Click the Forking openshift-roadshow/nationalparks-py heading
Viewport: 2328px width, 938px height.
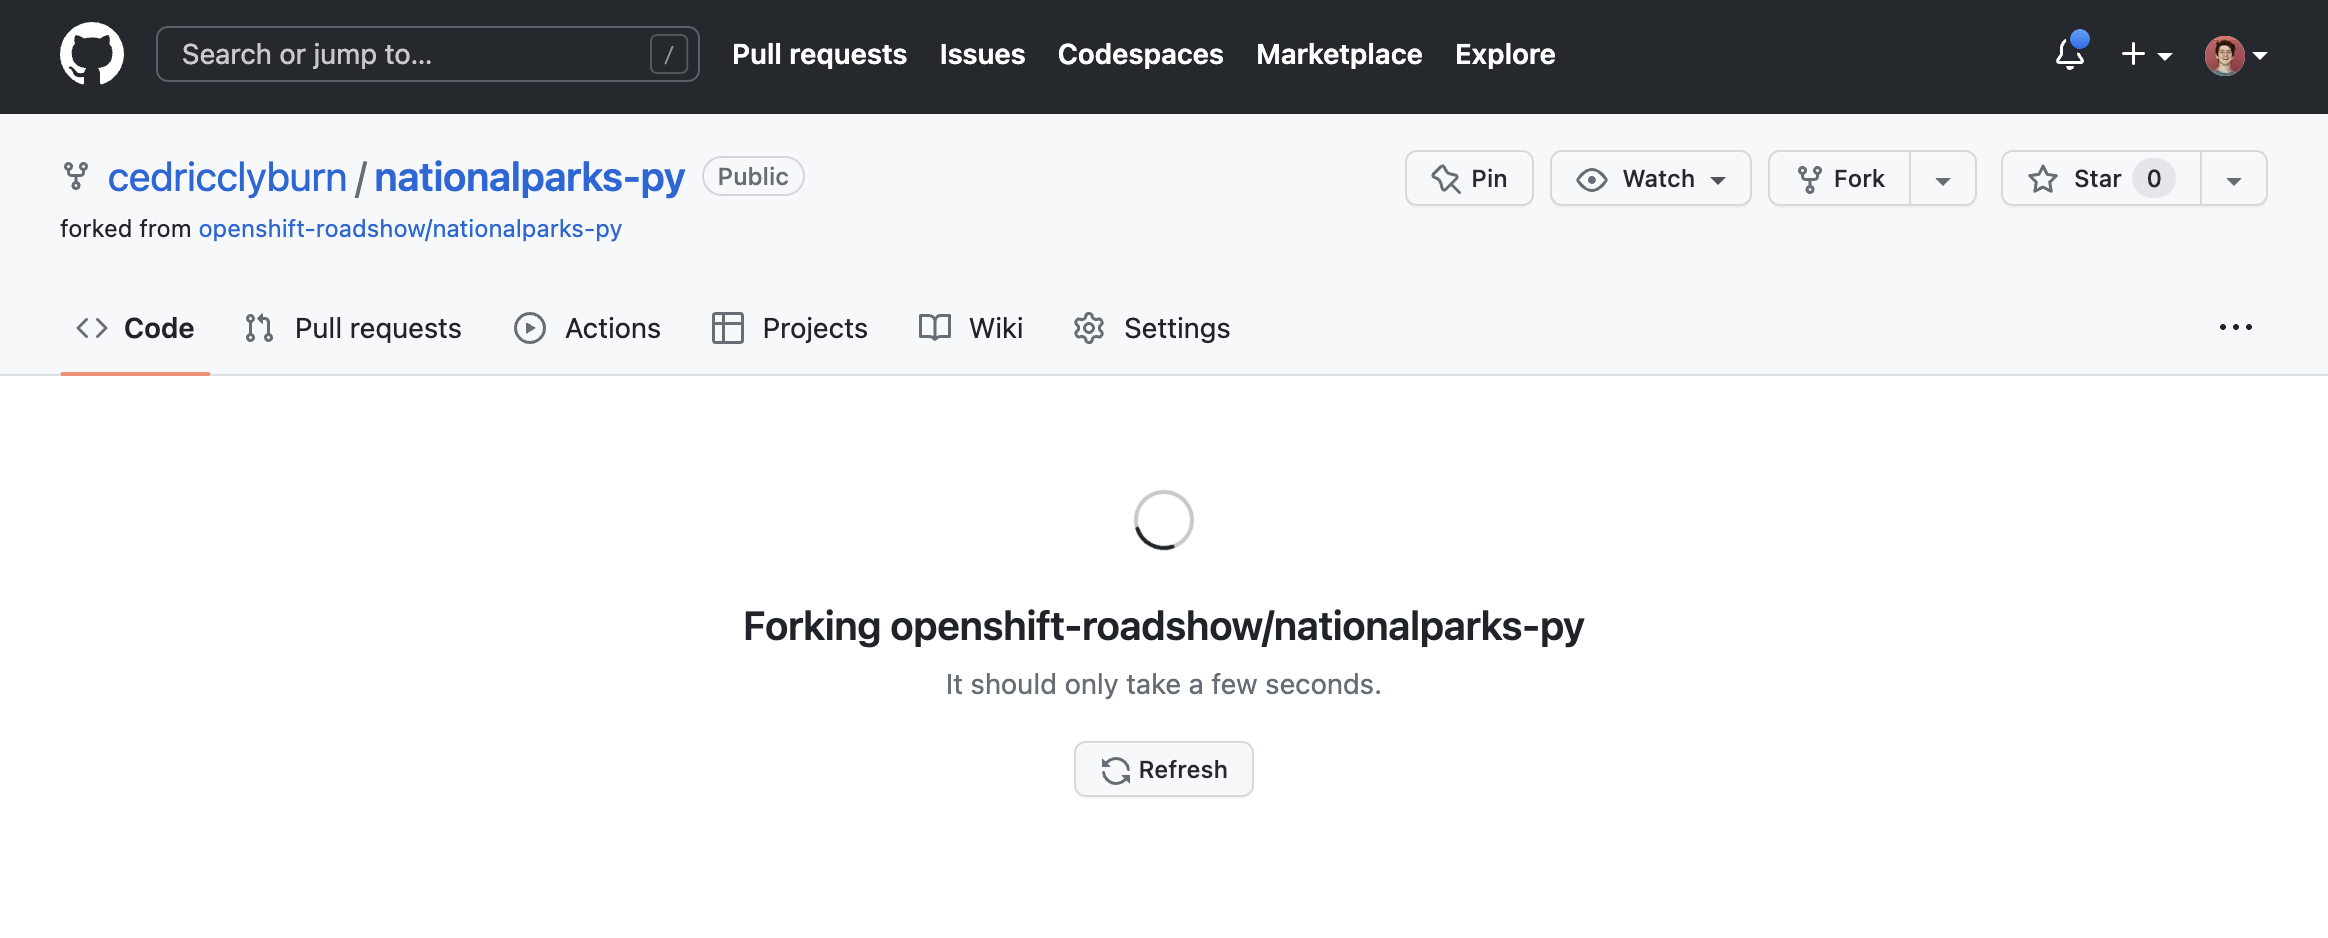coord(1164,626)
